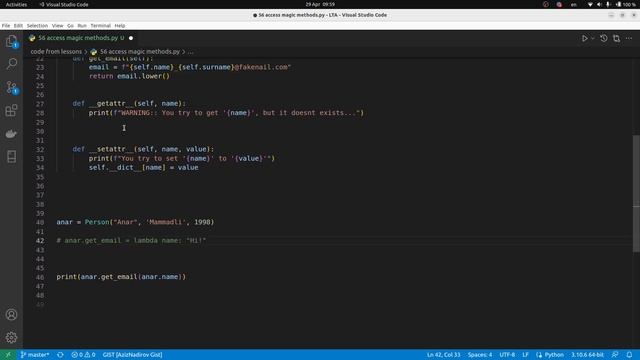Screen dimensions: 640x360
Task: Click GIST [AzizNadirov Gist] status item
Action: click(x=132, y=355)
